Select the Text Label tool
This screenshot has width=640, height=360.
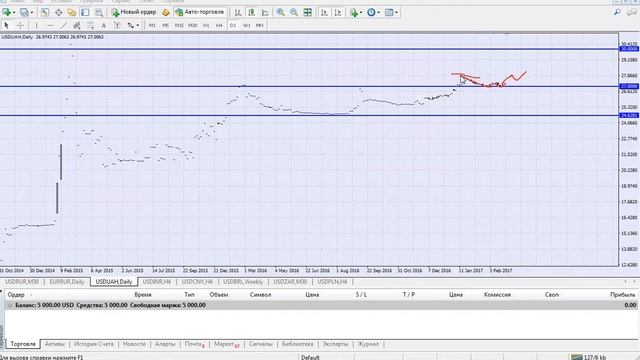[117, 25]
